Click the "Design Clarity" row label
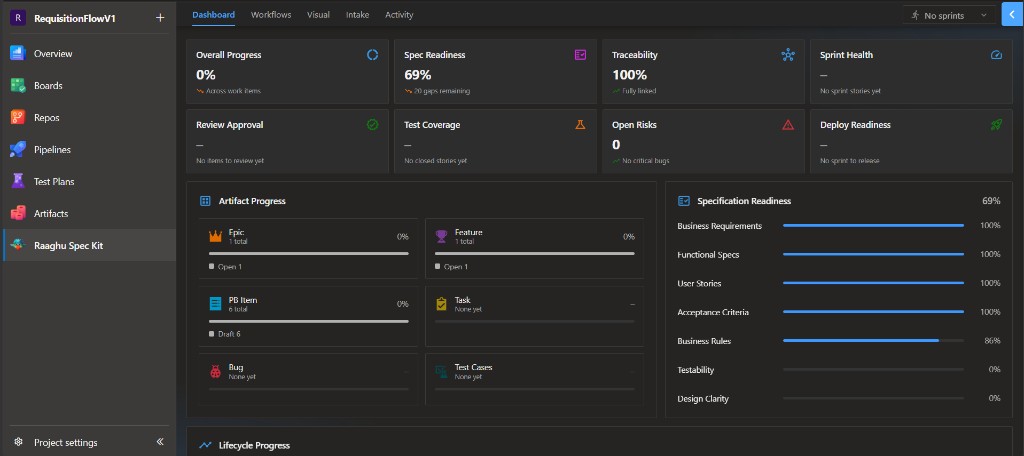Image resolution: width=1024 pixels, height=456 pixels. [x=703, y=399]
